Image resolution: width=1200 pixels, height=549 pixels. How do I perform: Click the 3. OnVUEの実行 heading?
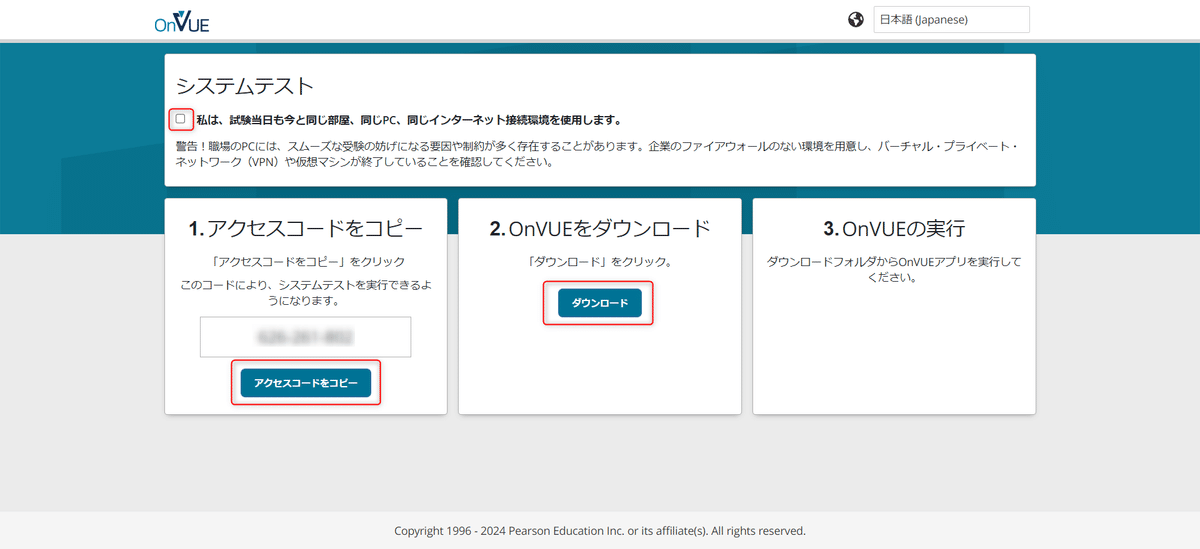[894, 229]
